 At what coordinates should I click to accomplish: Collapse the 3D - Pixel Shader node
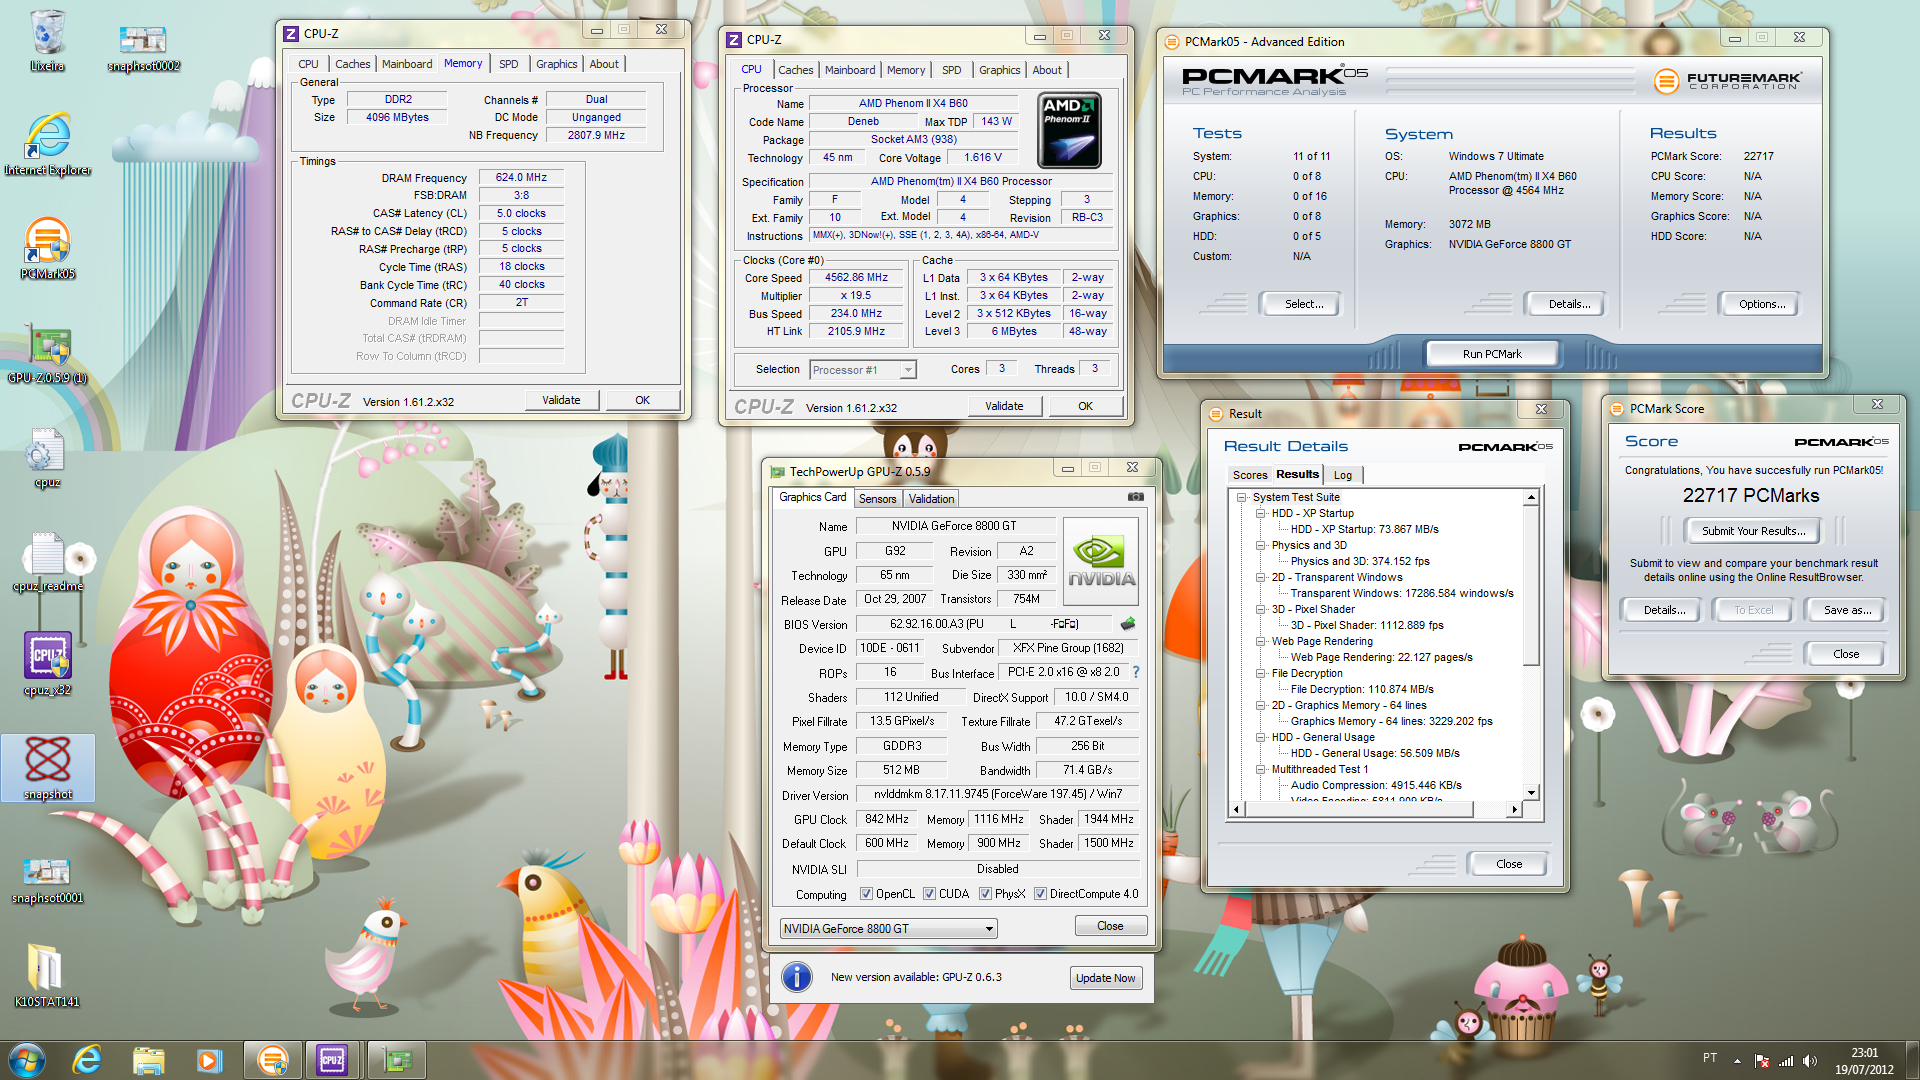pyautogui.click(x=1261, y=609)
